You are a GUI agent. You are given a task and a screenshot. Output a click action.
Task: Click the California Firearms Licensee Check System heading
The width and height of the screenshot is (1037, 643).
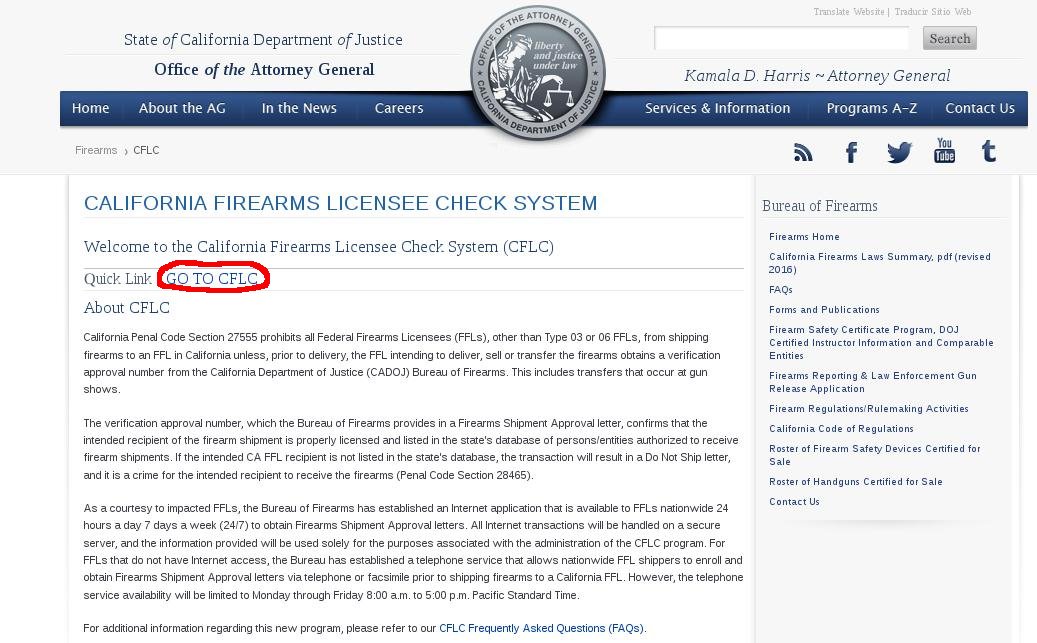(x=341, y=203)
